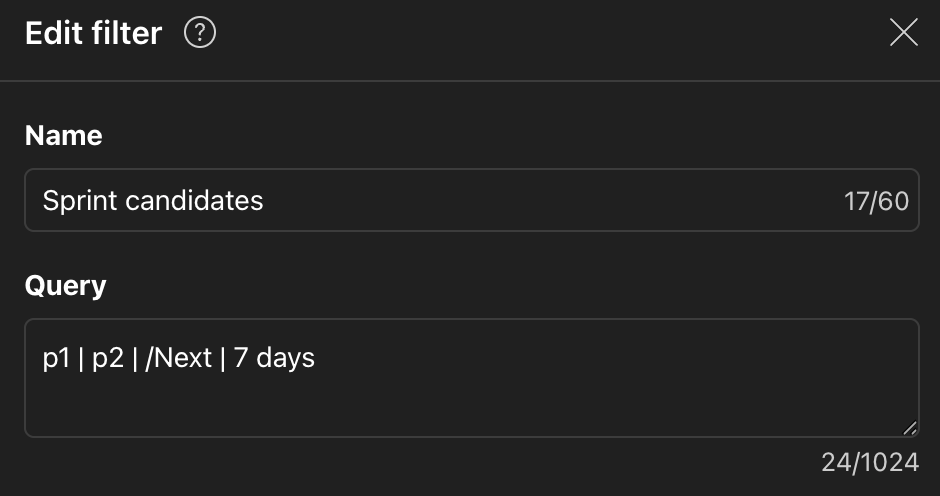940x496 pixels.
Task: Click the word "Sprint" in Name field
Action: (x=79, y=200)
